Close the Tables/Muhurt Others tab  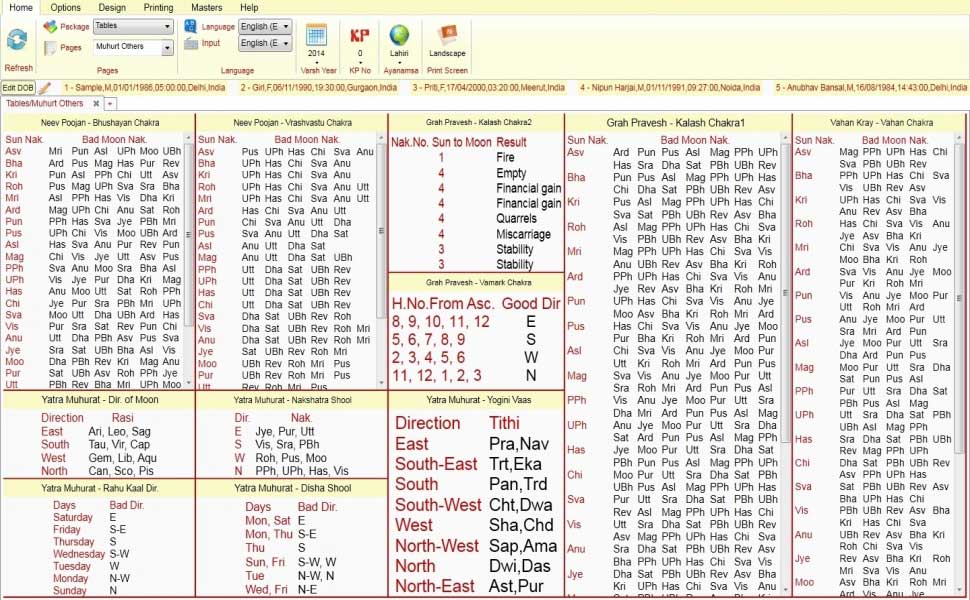pyautogui.click(x=96, y=103)
